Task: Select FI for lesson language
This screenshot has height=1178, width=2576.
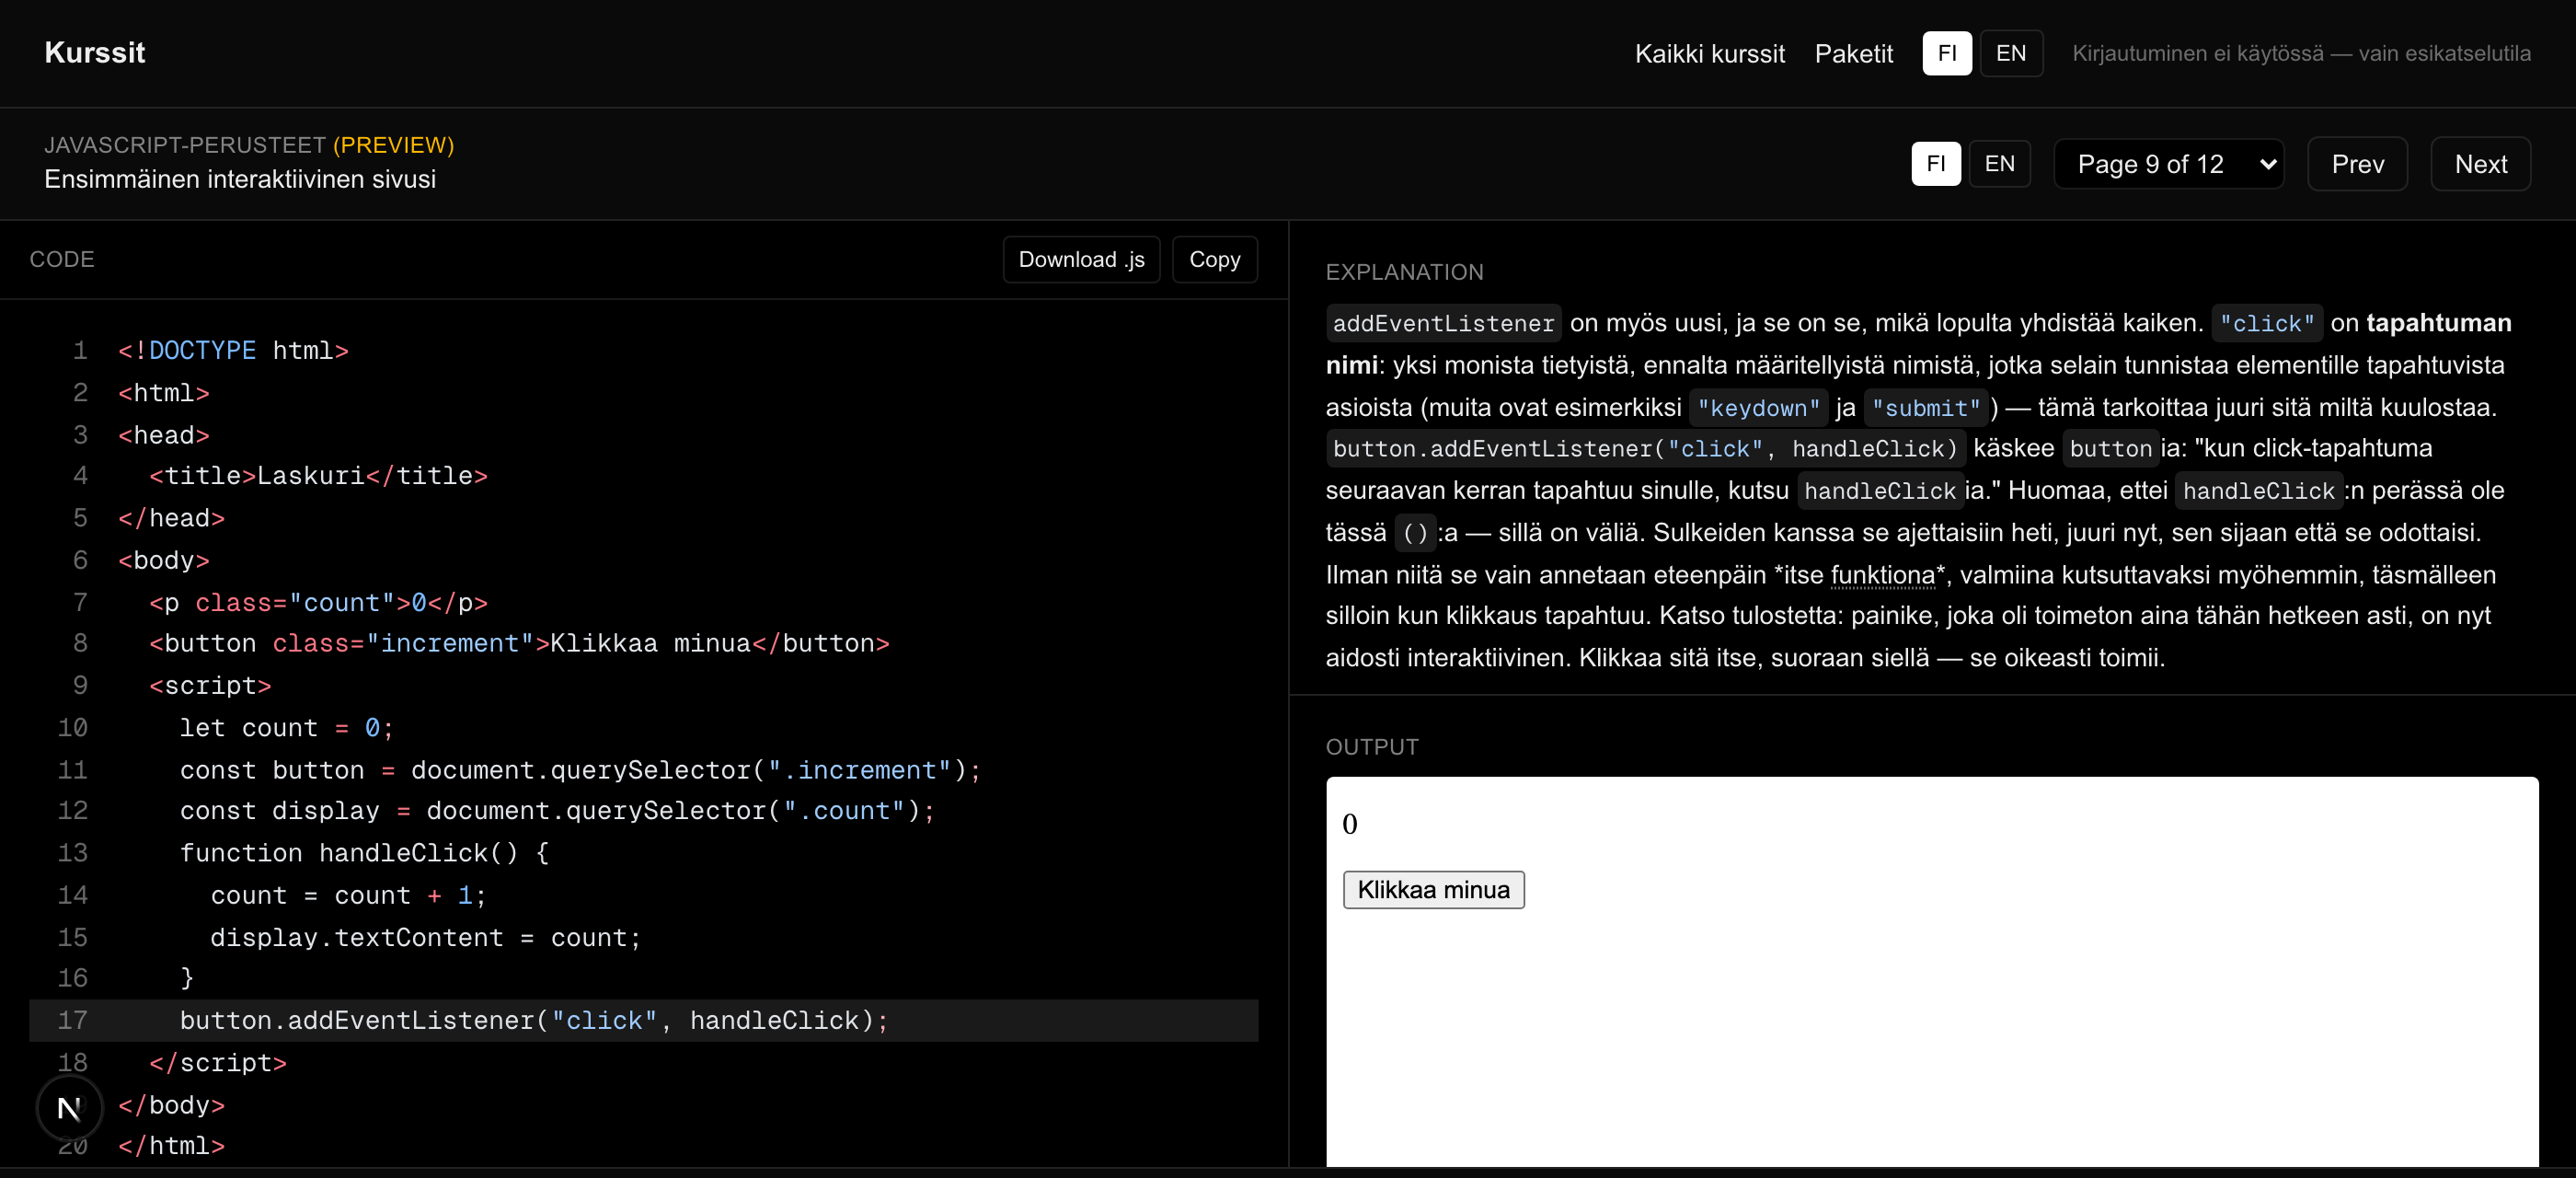Action: 1935,164
